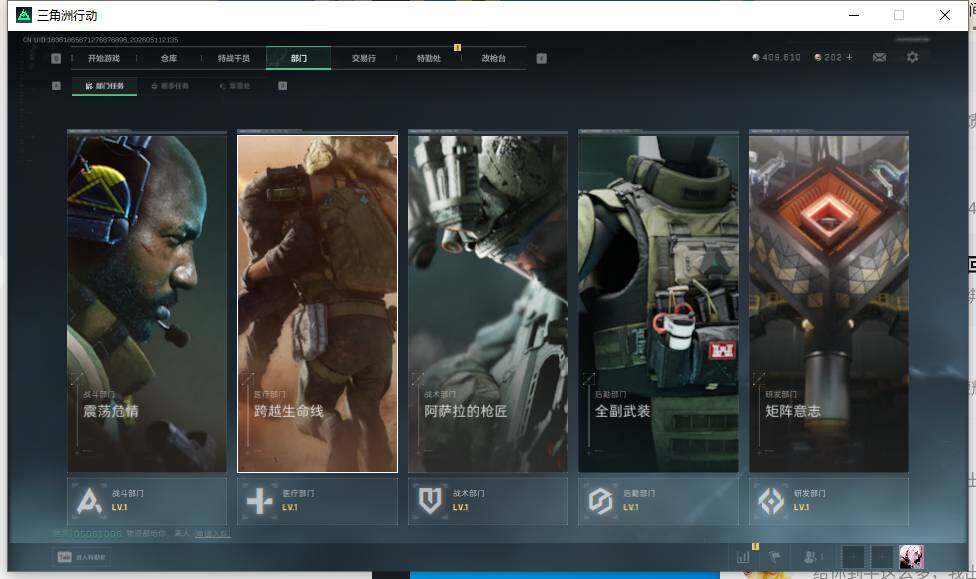Open the 开始游戏 tab
976x579 pixels.
pyautogui.click(x=103, y=58)
